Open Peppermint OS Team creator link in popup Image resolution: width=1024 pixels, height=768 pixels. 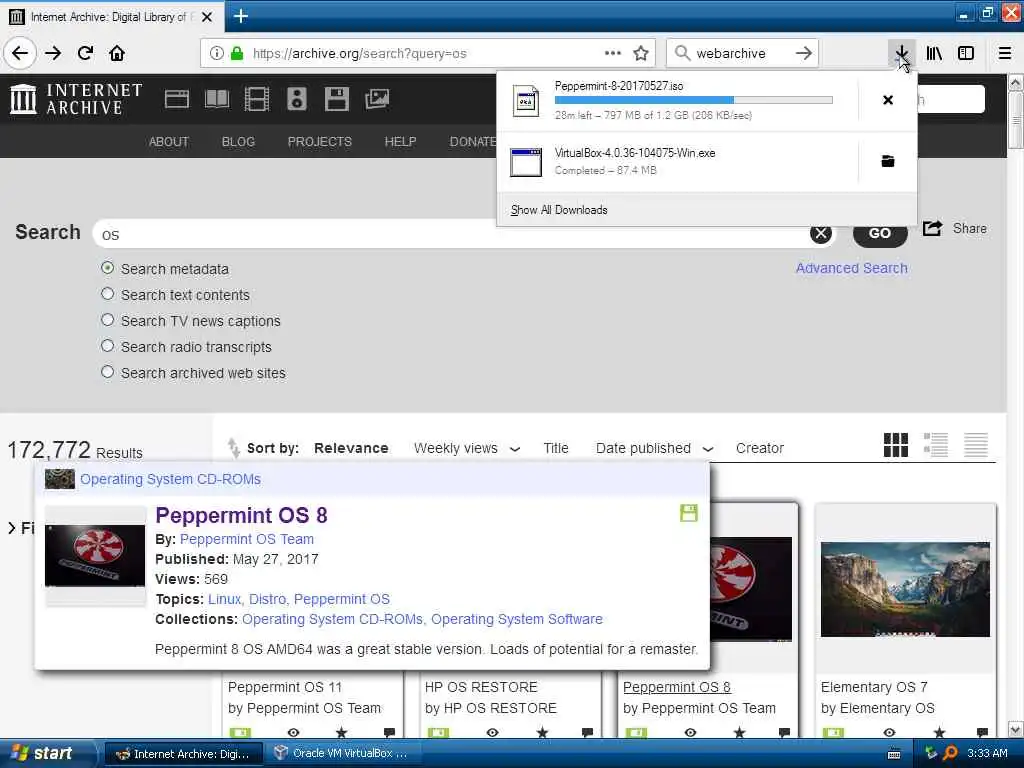pos(247,539)
